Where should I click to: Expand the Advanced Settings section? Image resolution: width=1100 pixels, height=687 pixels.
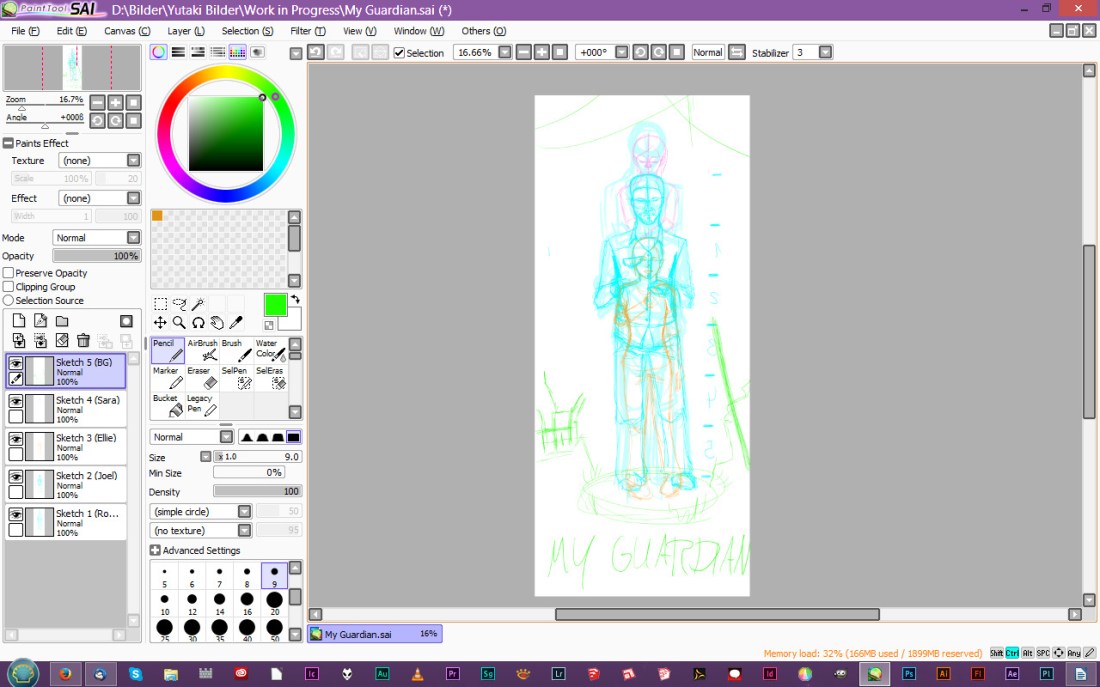[x=155, y=550]
